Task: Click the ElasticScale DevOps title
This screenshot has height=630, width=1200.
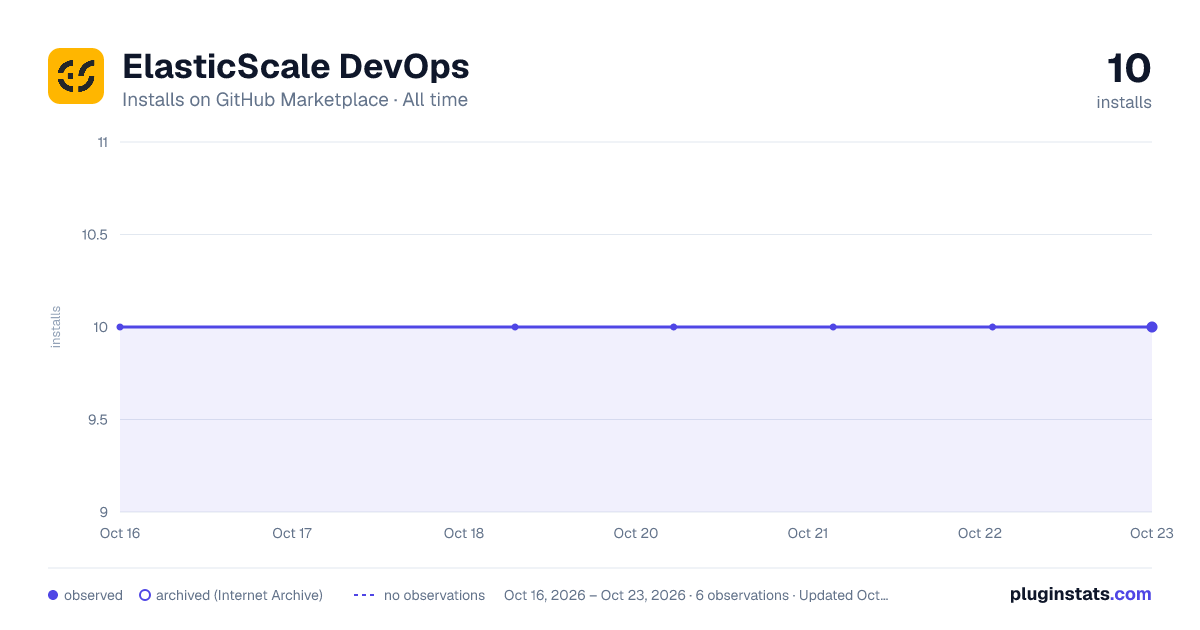Action: (x=296, y=67)
